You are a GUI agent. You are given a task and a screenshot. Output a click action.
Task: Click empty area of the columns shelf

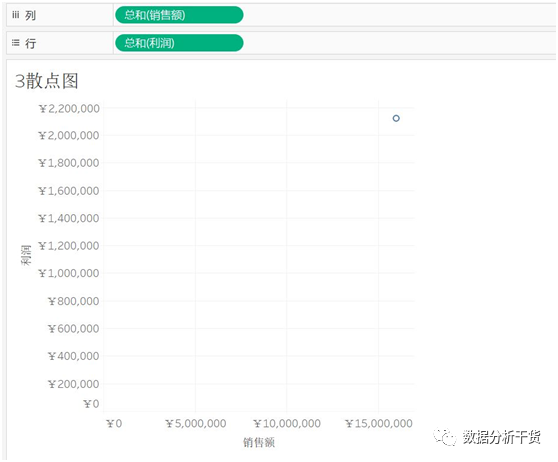click(399, 15)
